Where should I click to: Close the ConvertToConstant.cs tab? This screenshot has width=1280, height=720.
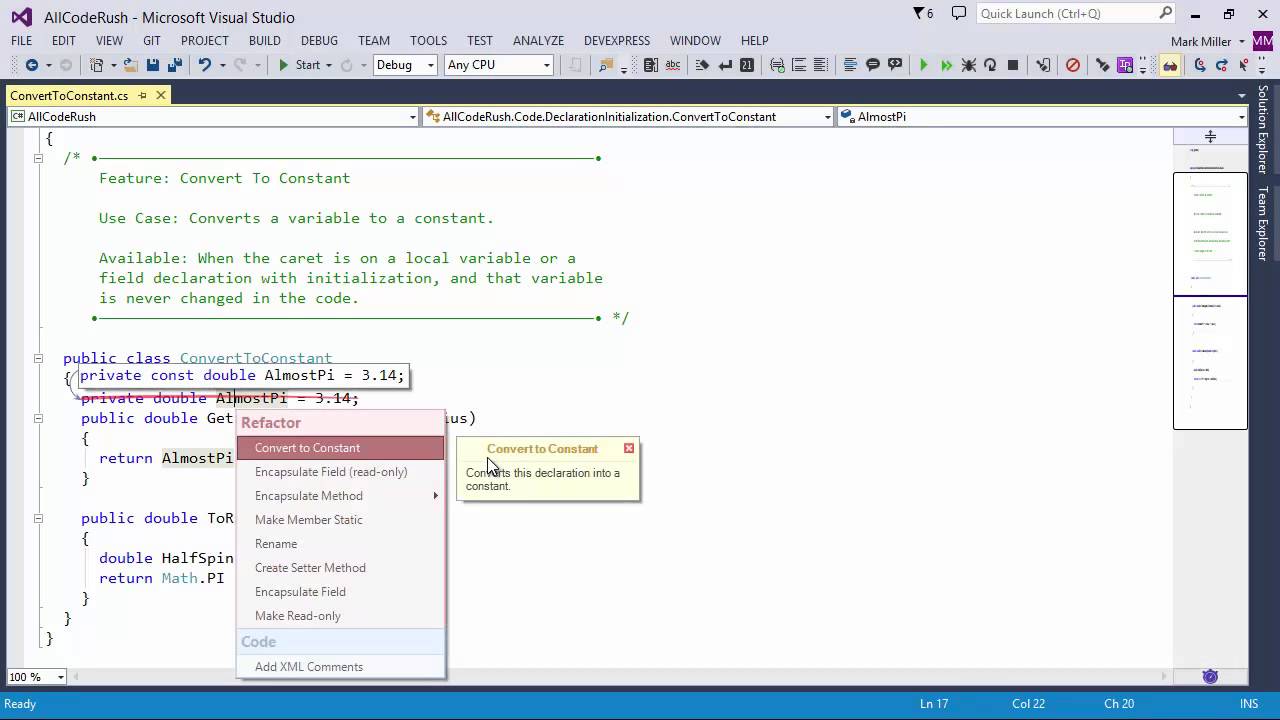[x=160, y=95]
